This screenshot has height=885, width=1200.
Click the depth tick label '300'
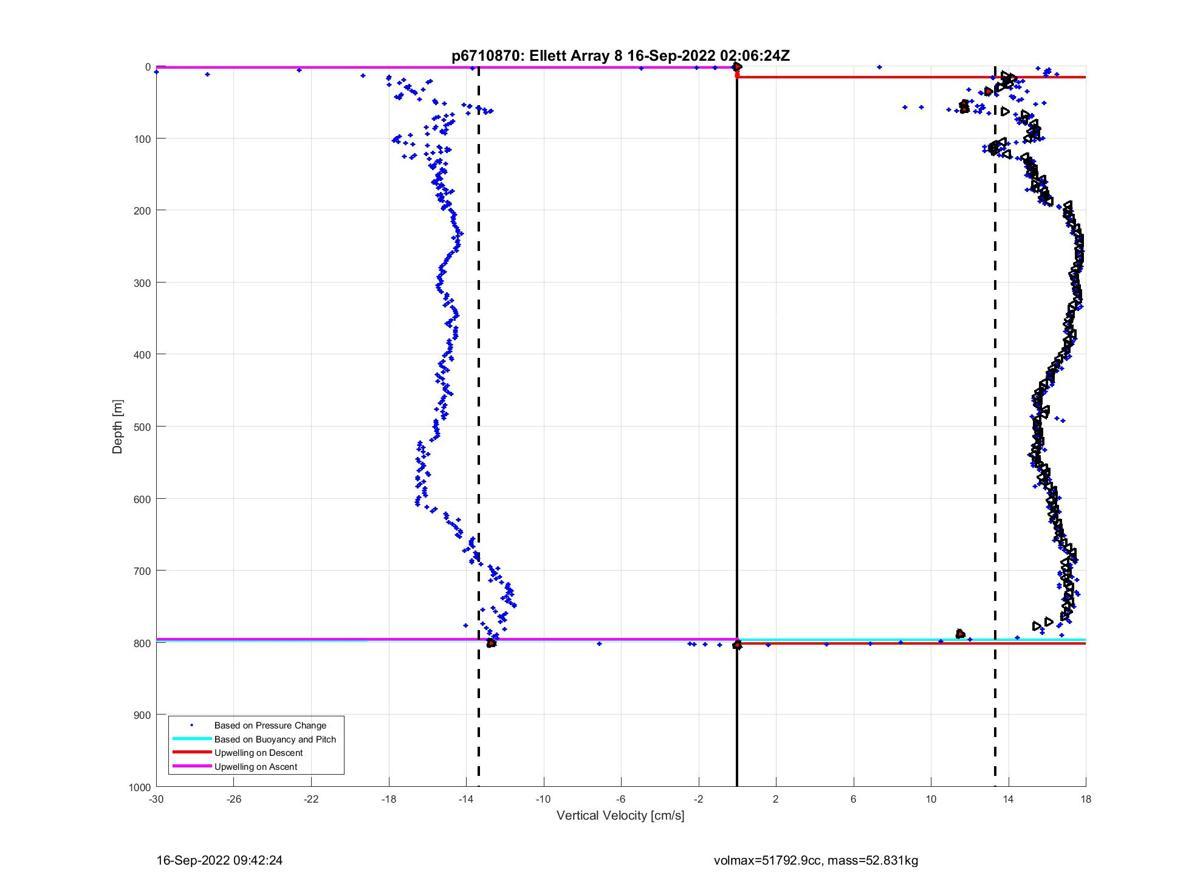tap(142, 283)
